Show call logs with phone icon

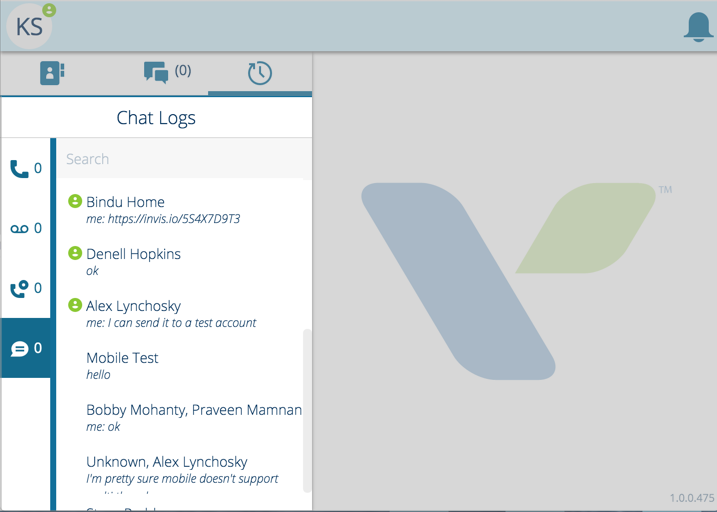pyautogui.click(x=26, y=168)
